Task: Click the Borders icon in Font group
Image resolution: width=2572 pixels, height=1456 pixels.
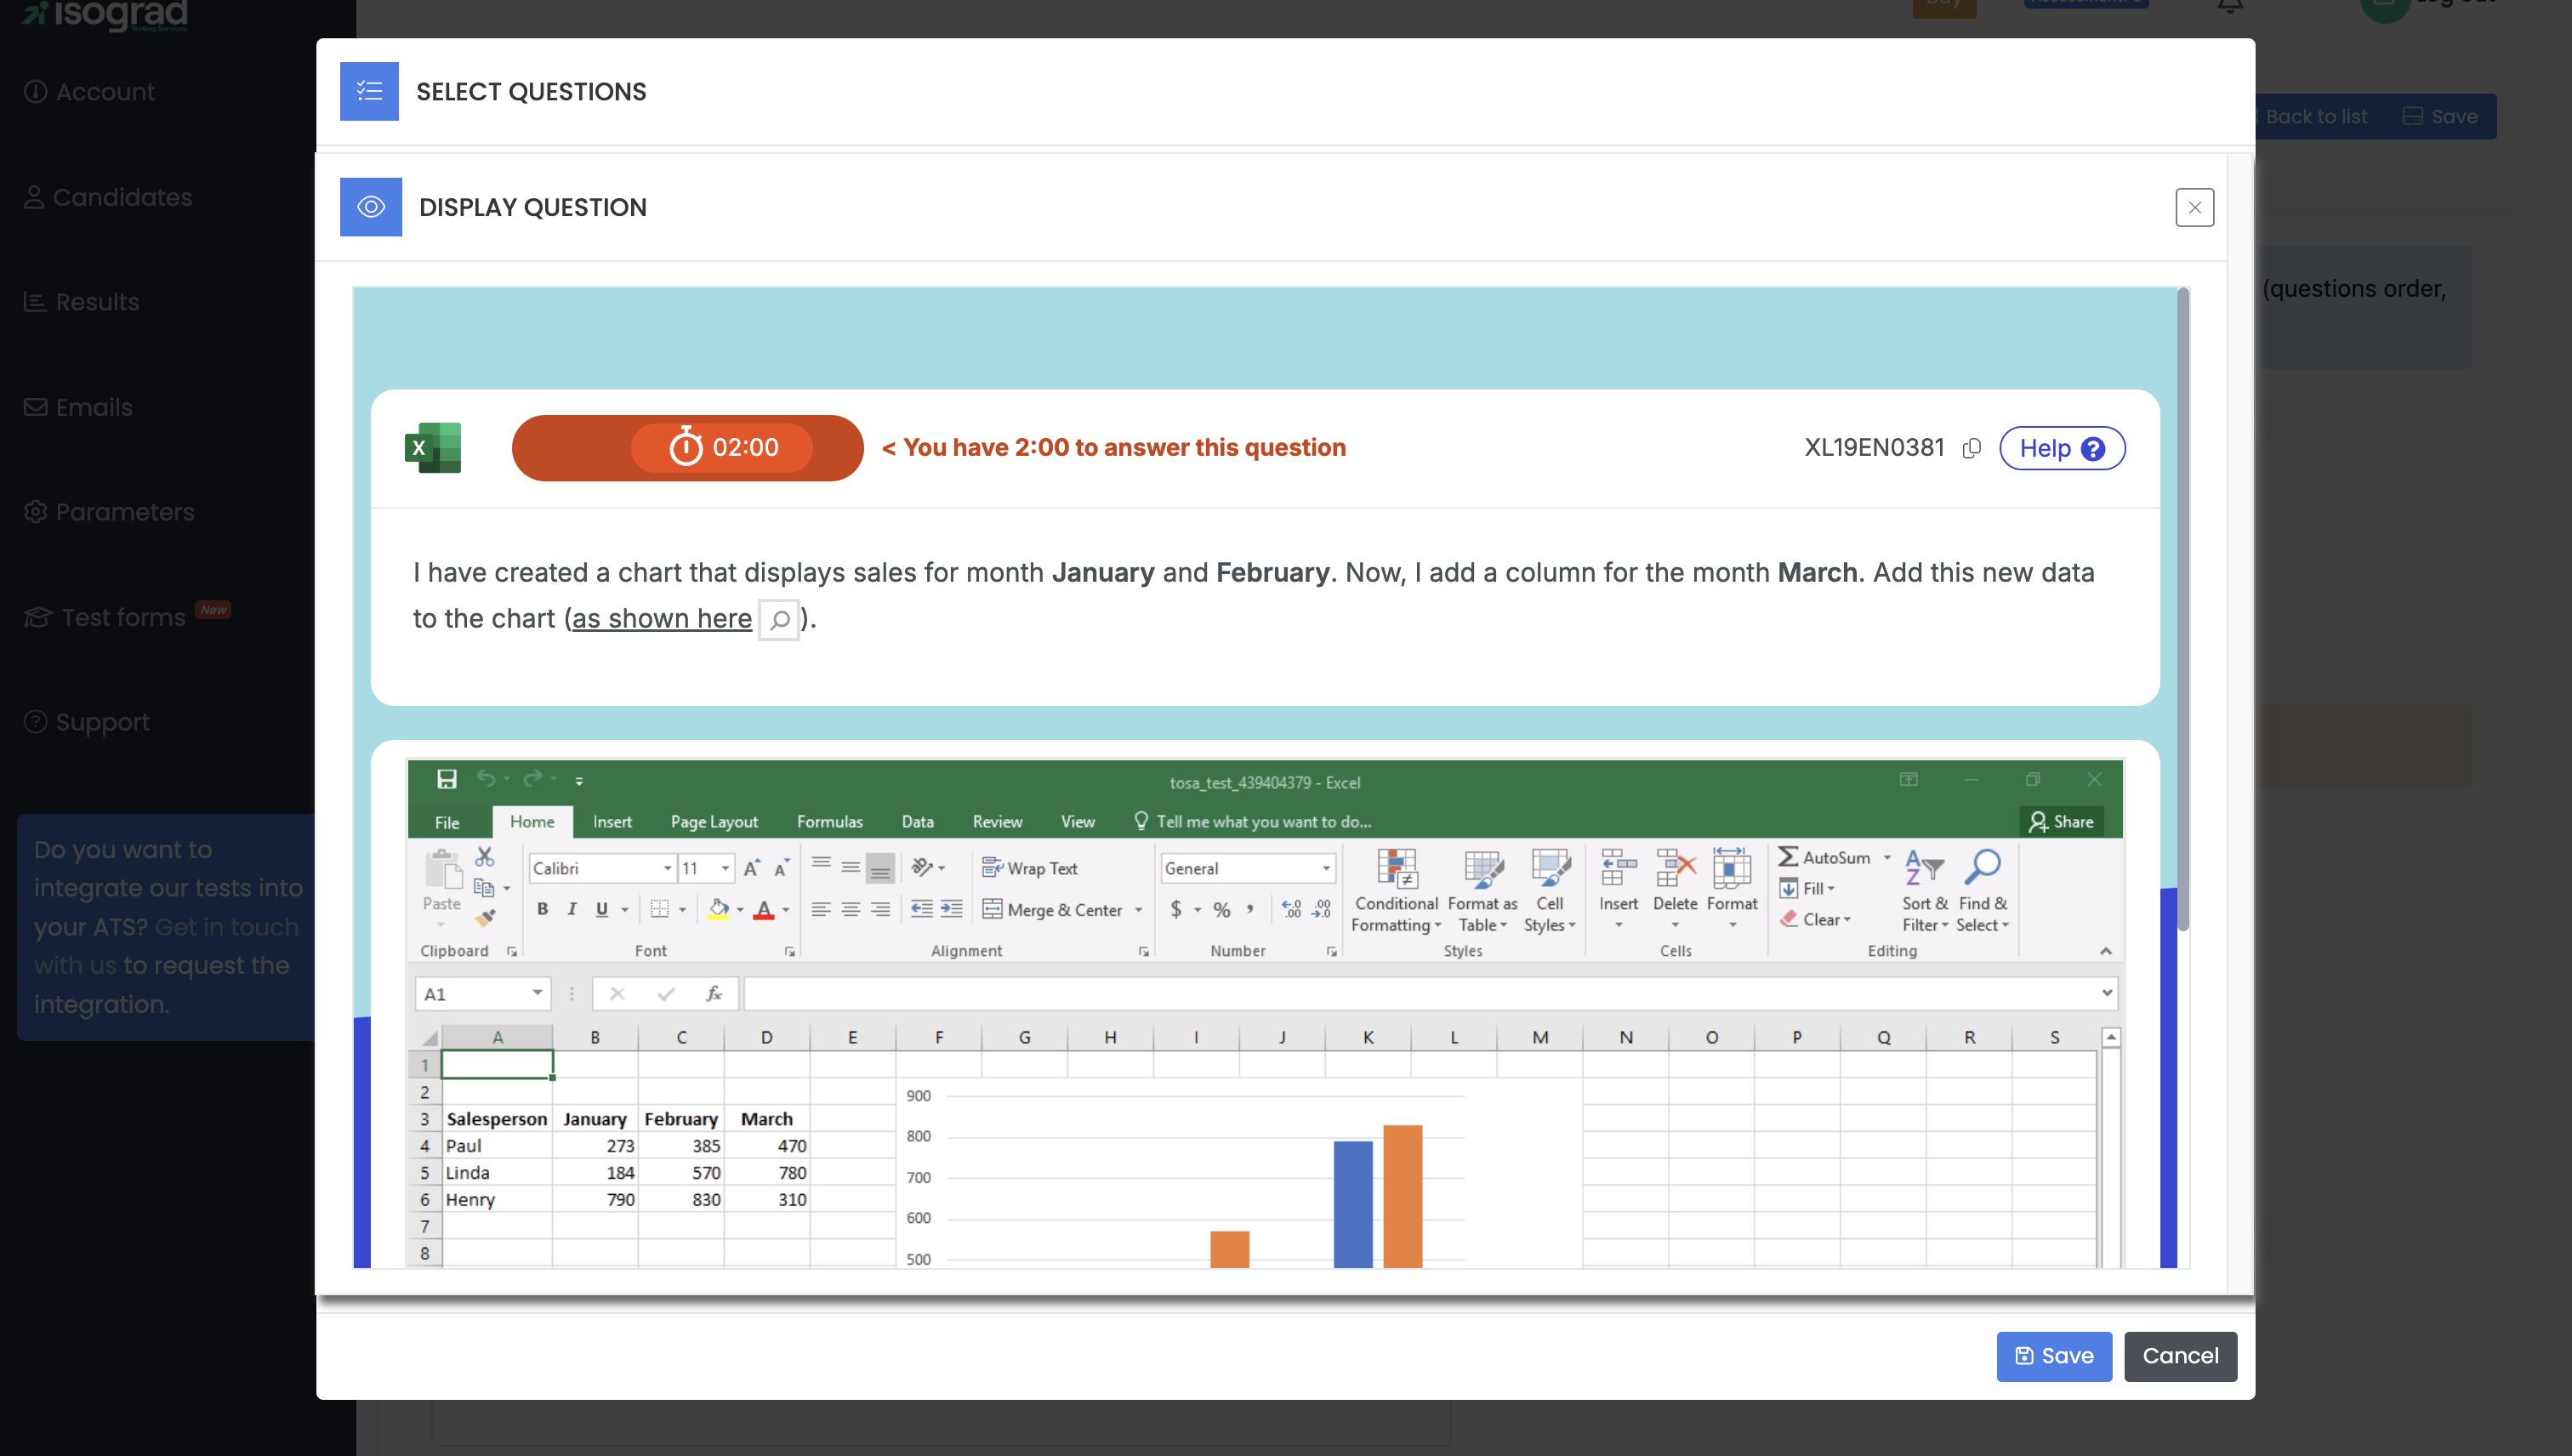Action: 660,909
